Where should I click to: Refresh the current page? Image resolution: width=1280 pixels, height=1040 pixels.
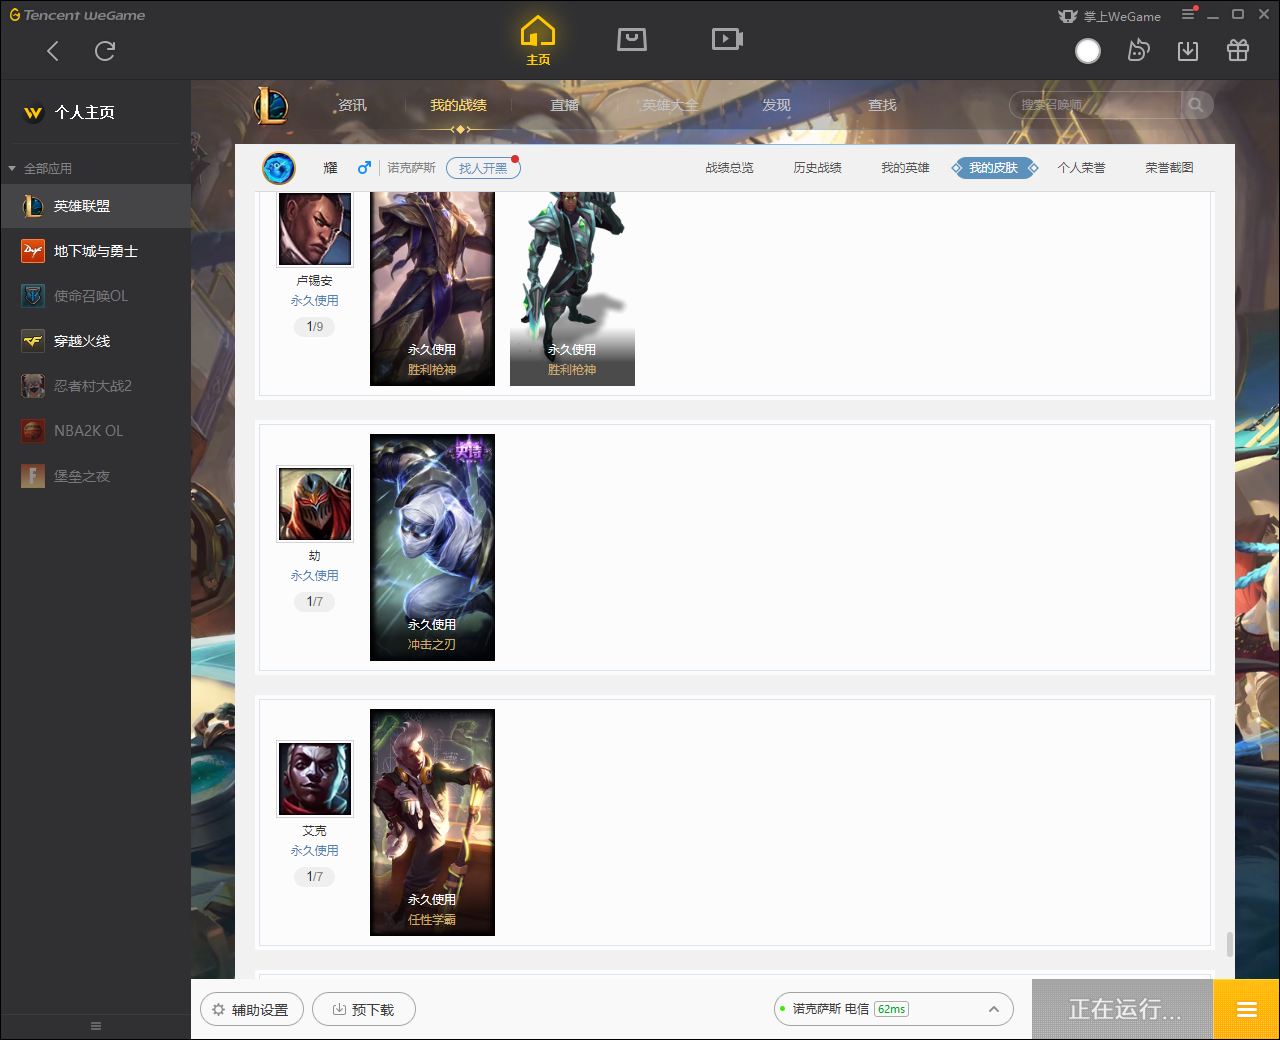[x=105, y=51]
